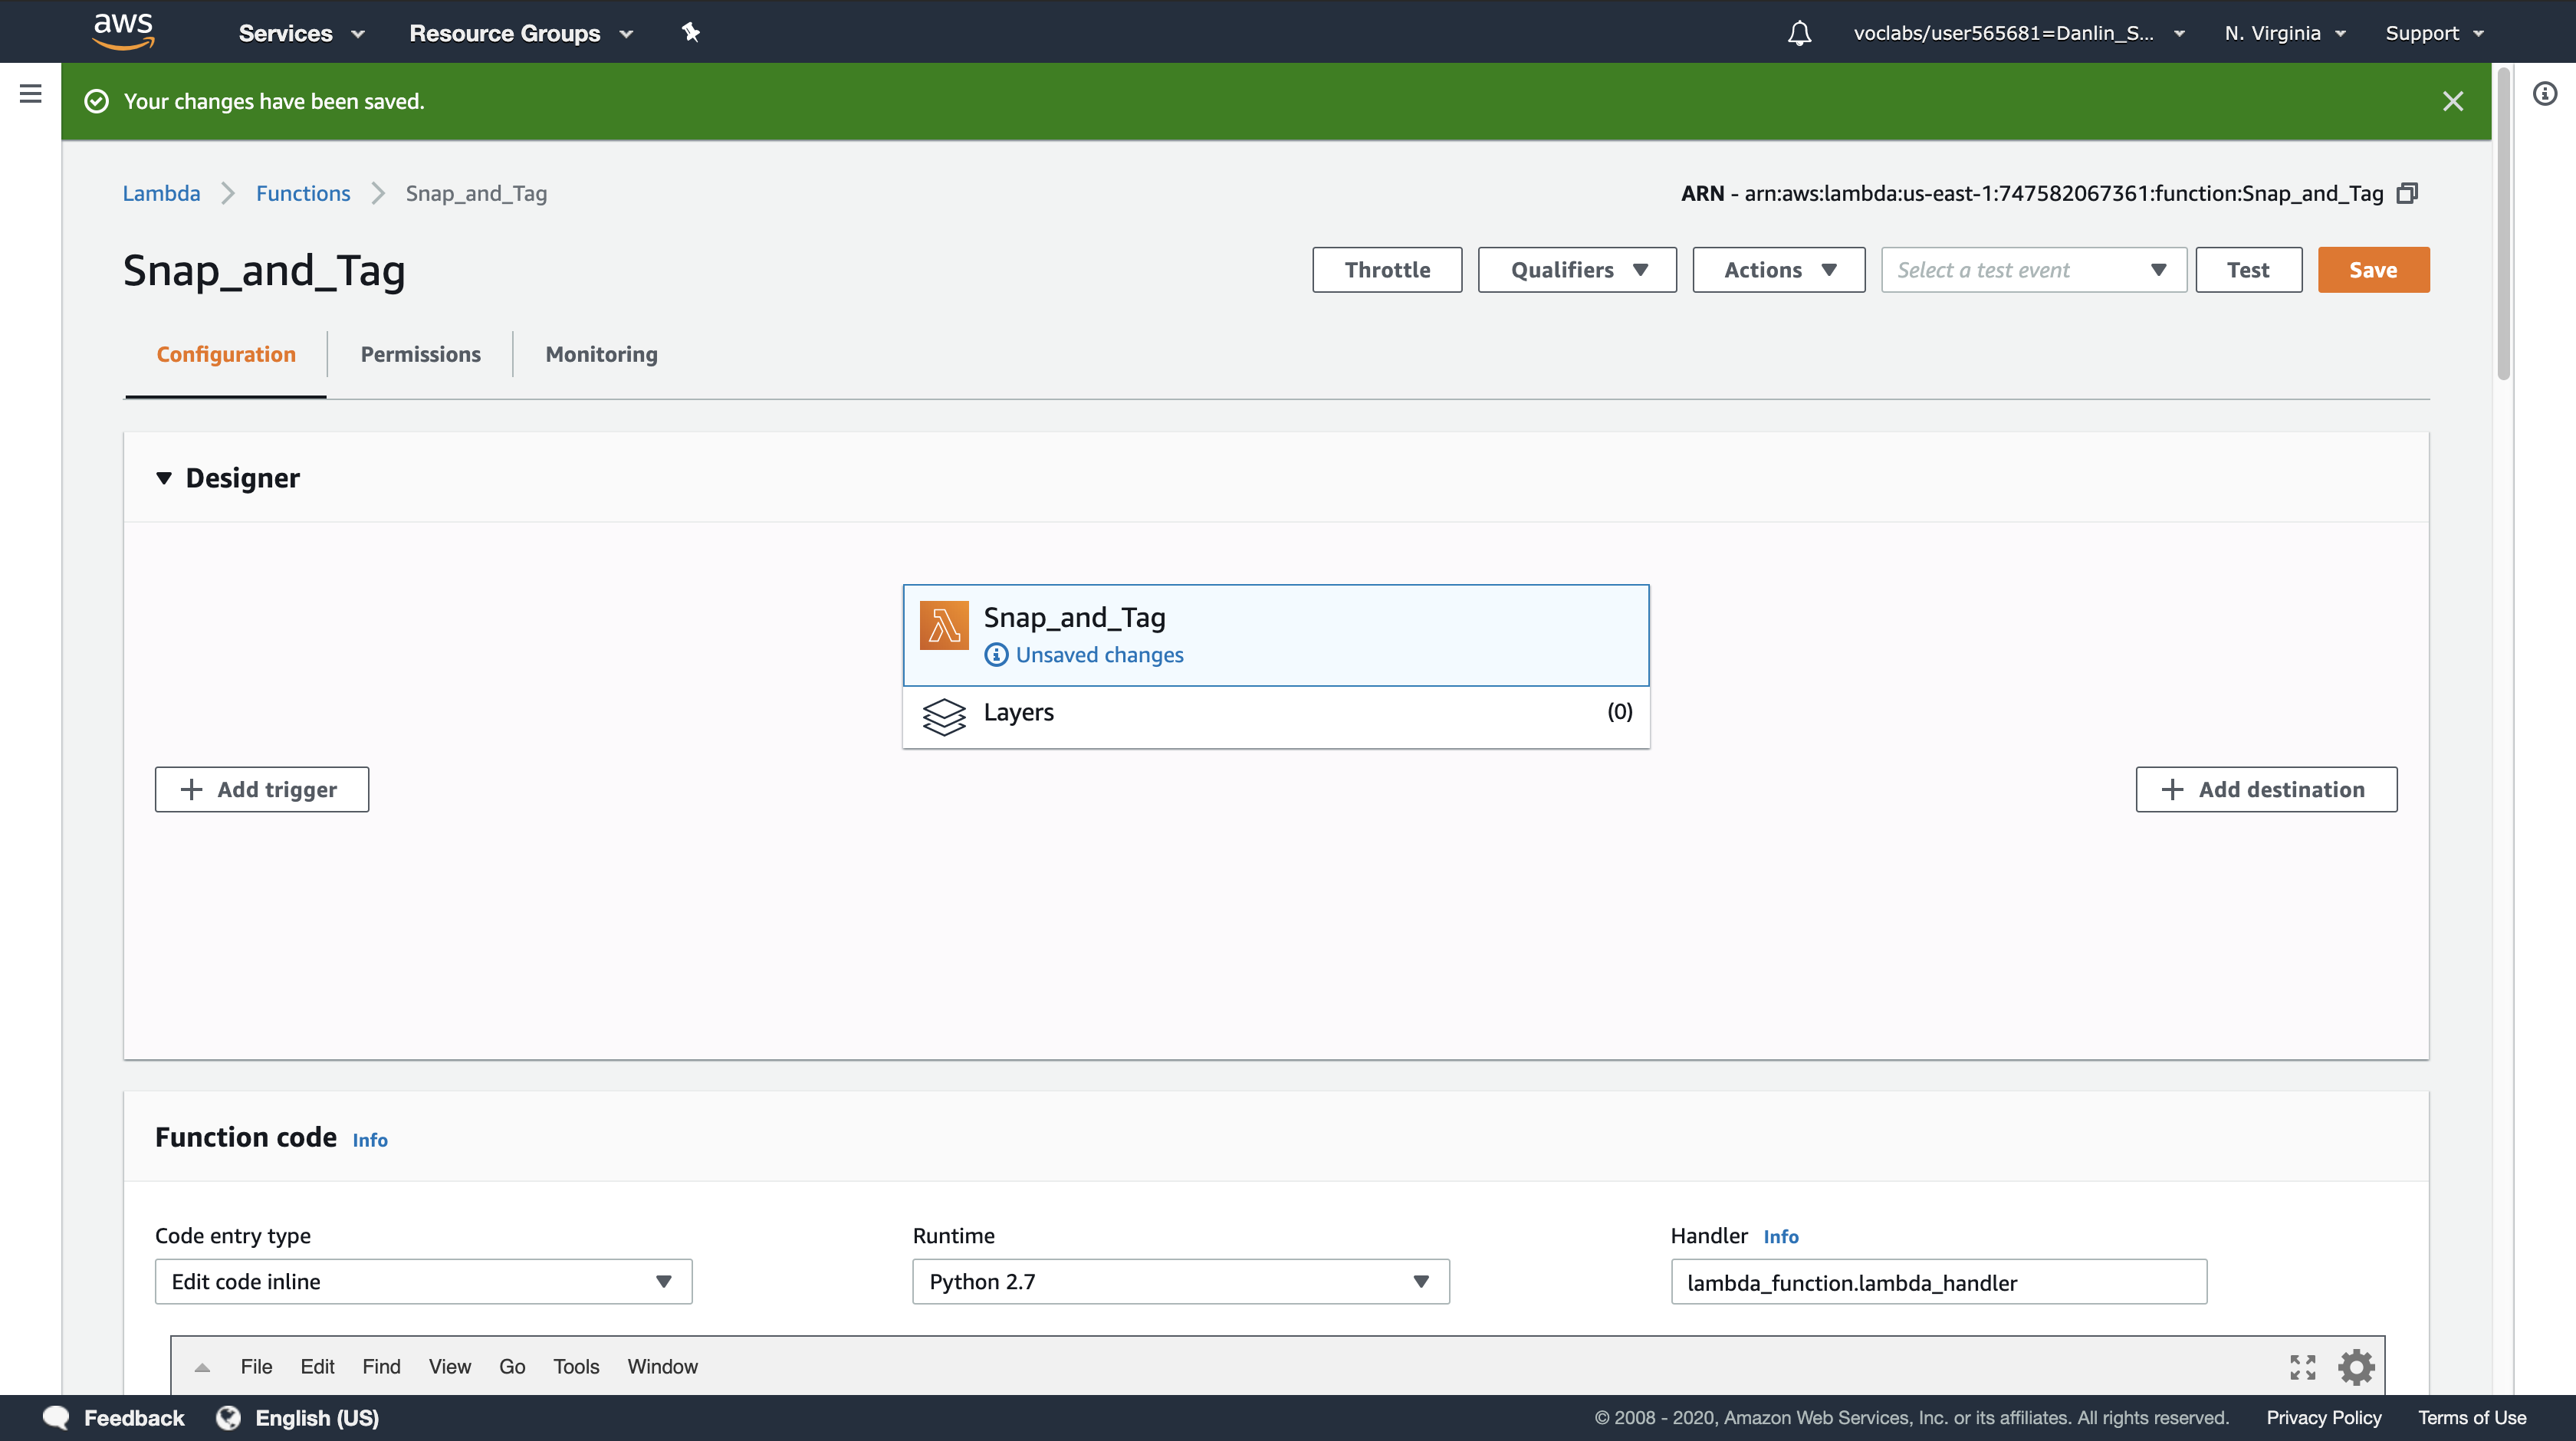Open code editor settings gear
This screenshot has height=1441, width=2576.
(2355, 1366)
